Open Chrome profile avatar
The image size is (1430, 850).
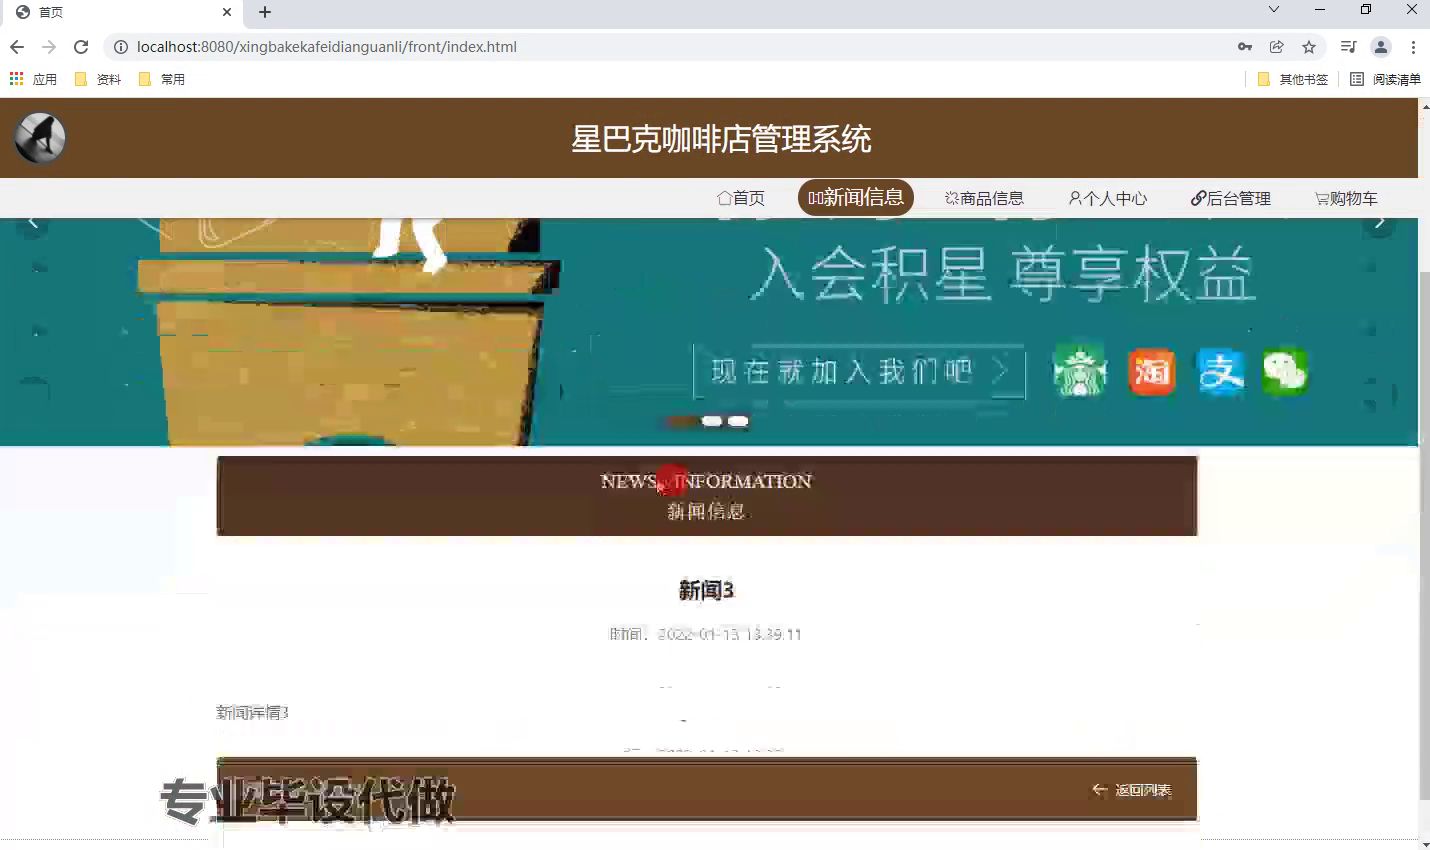(x=1381, y=47)
